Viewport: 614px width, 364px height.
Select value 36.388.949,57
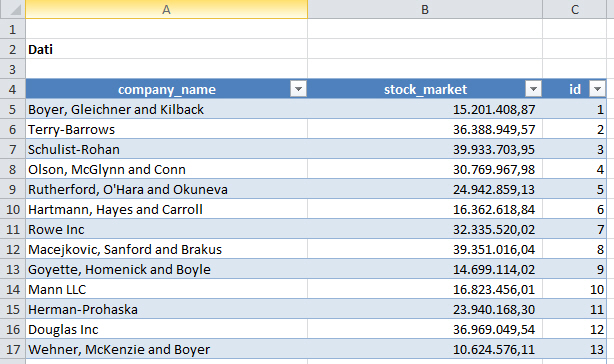(x=425, y=129)
